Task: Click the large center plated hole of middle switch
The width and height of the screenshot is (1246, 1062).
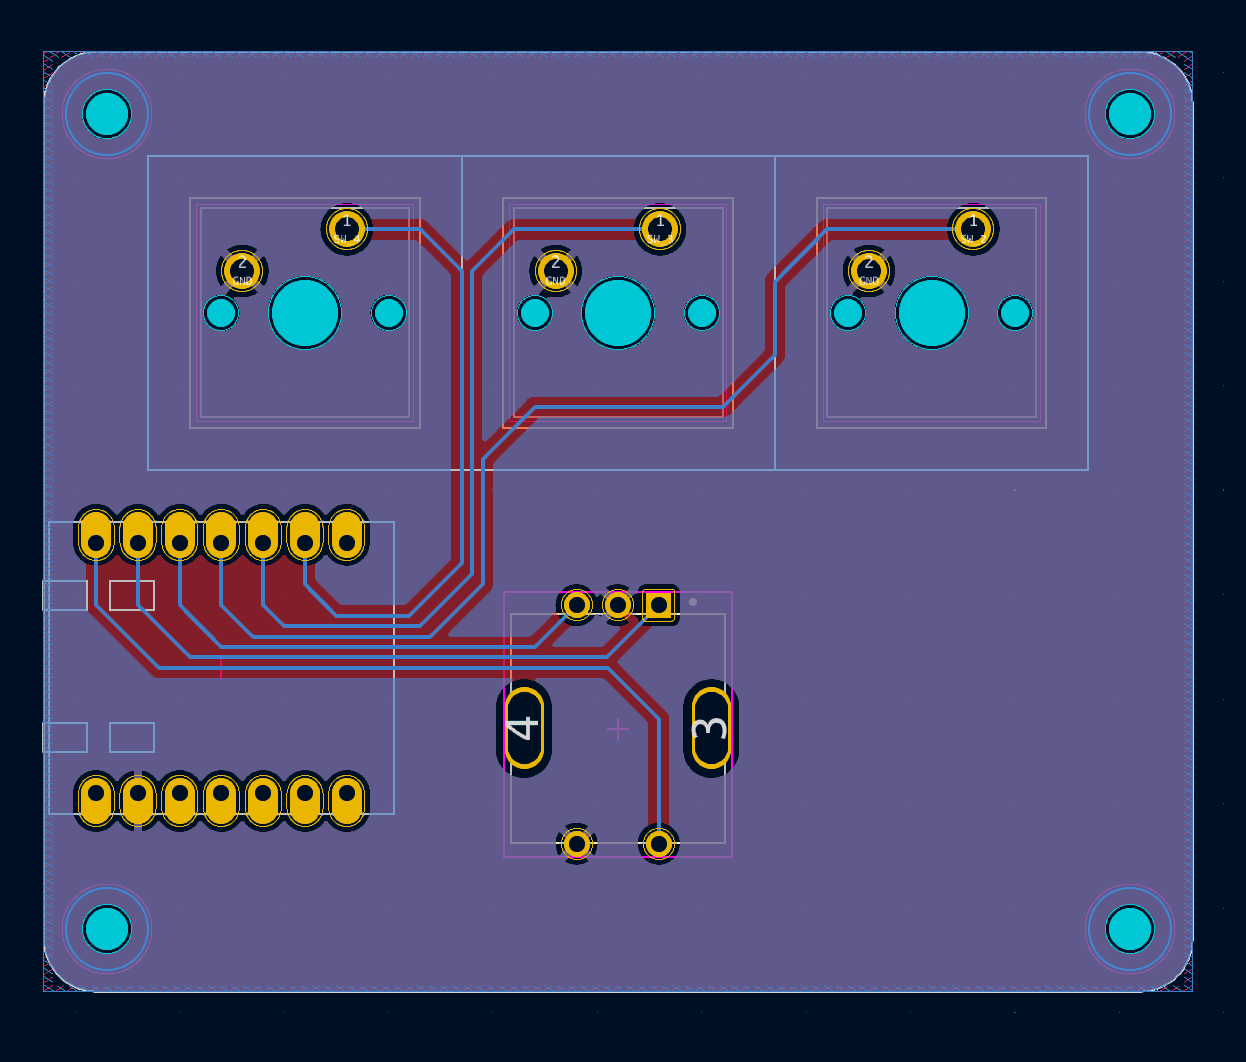Action: pyautogui.click(x=618, y=313)
